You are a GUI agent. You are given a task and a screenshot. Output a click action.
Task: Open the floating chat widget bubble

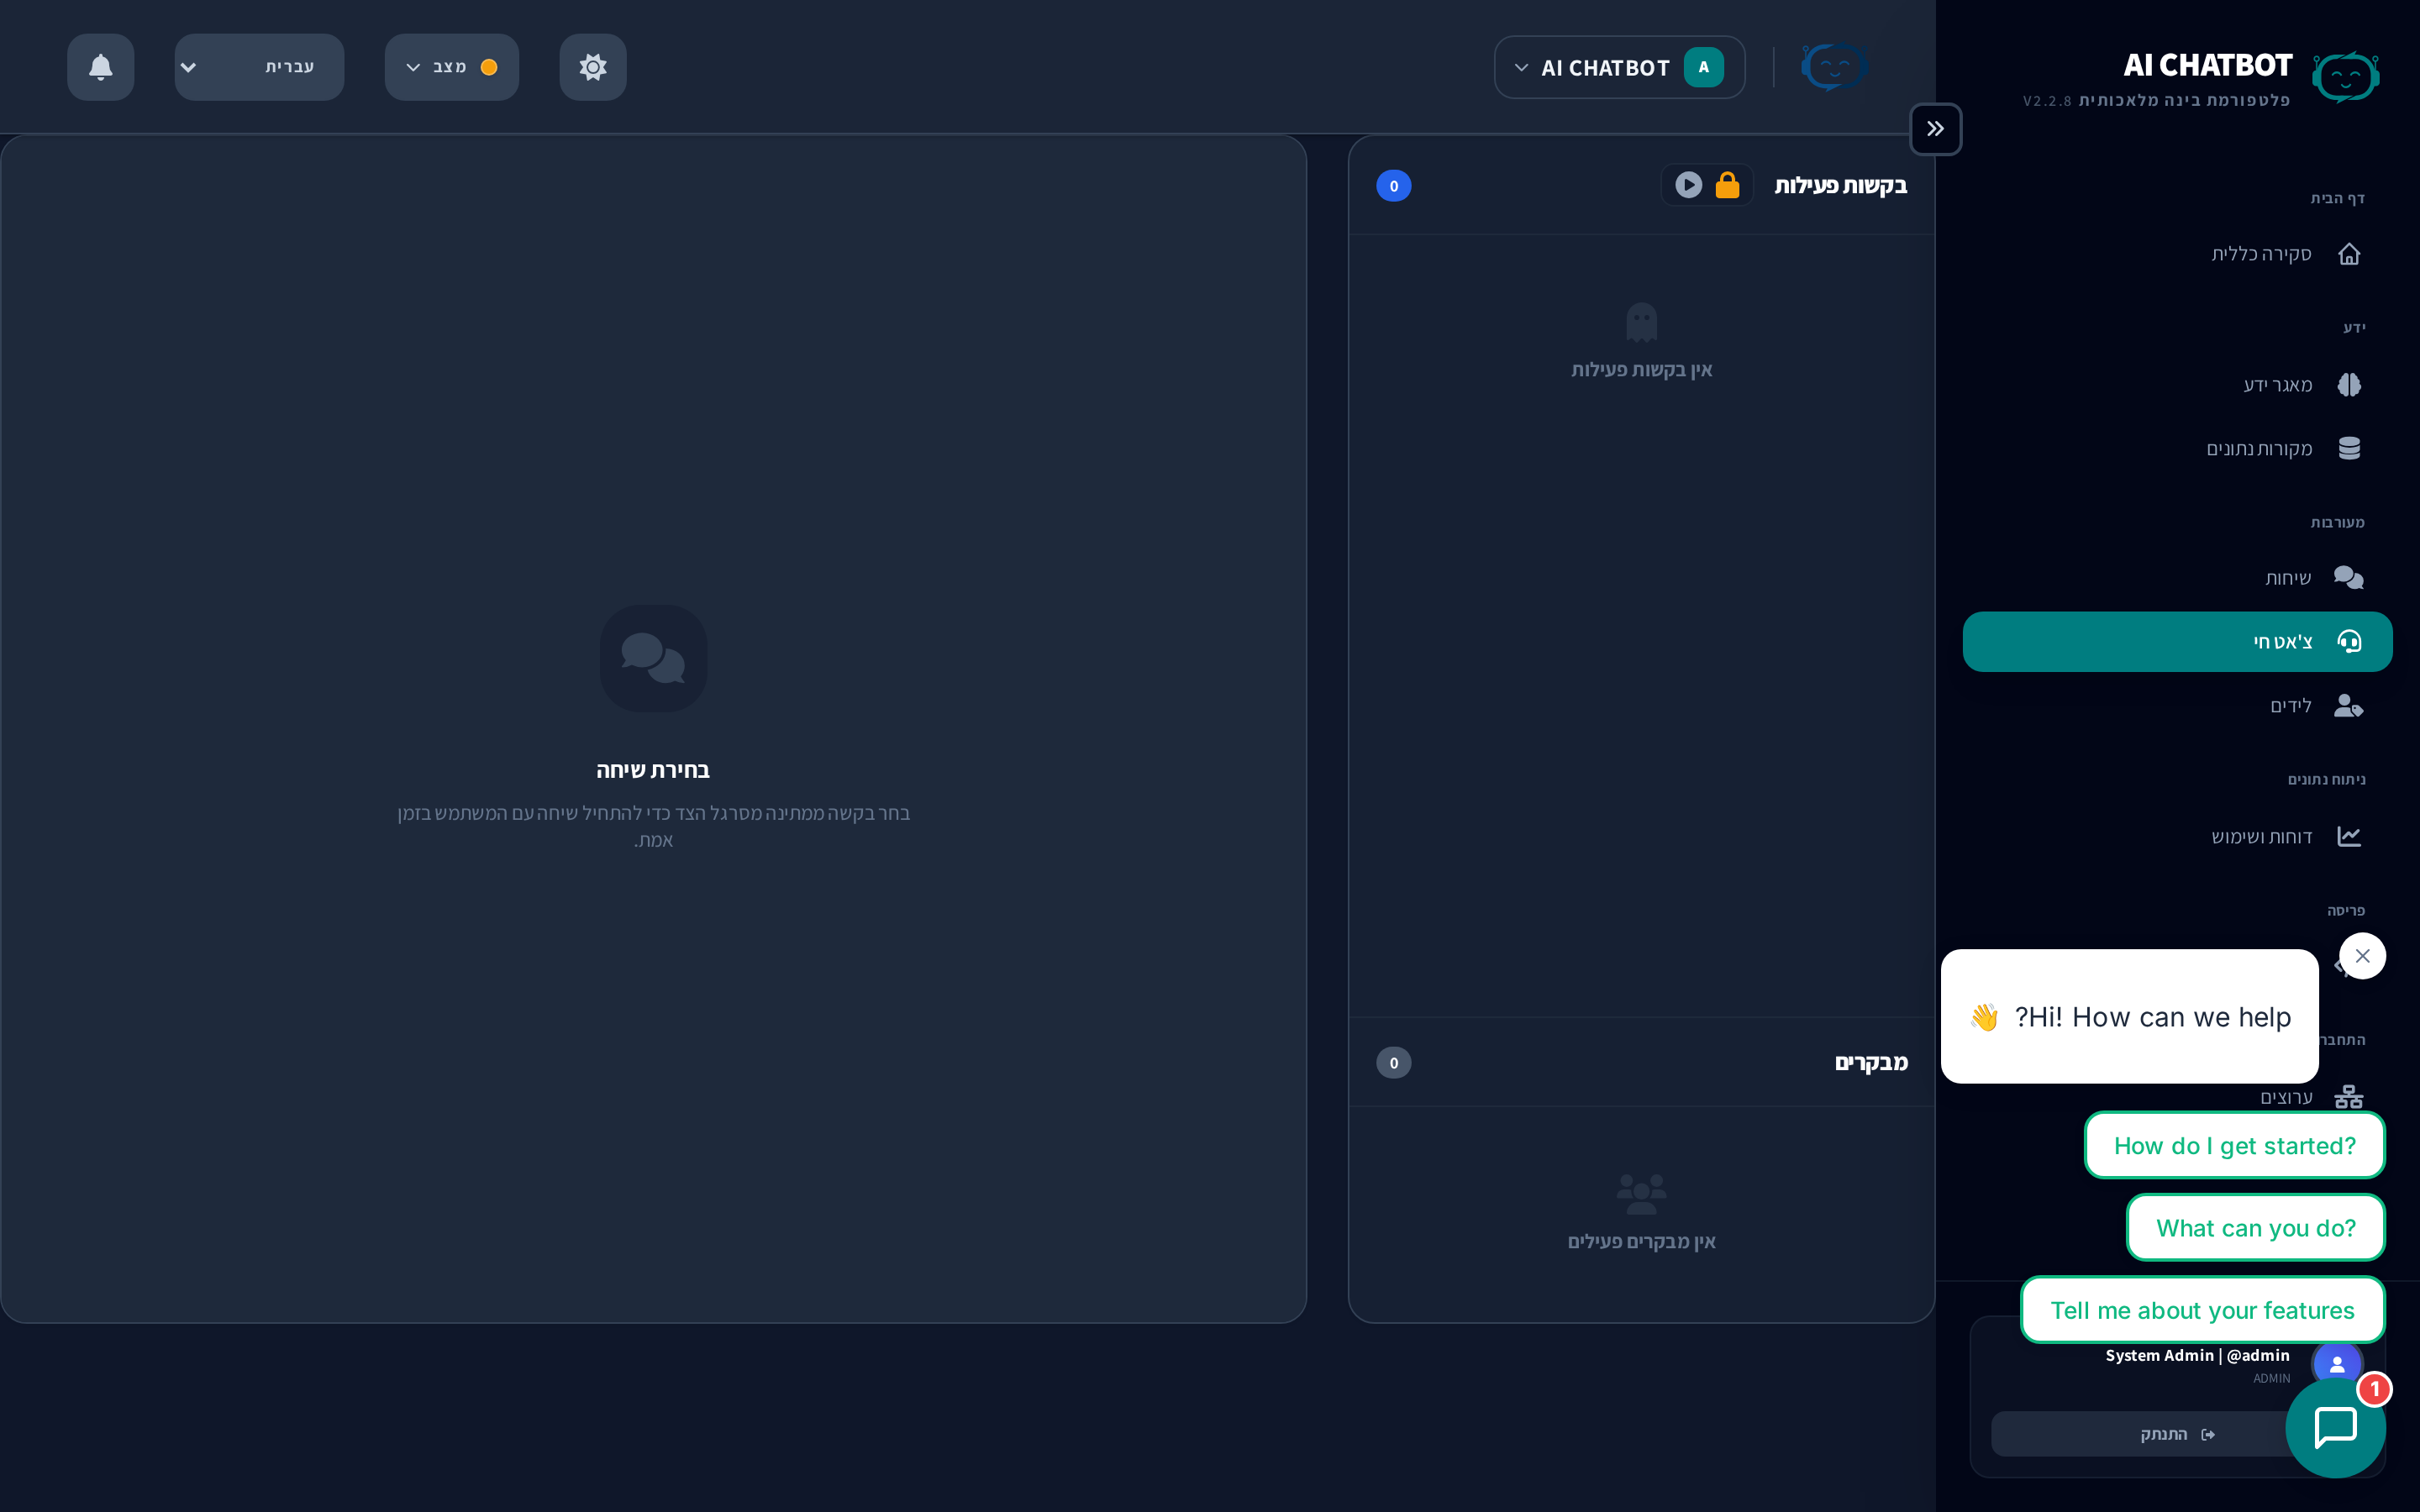(2335, 1427)
